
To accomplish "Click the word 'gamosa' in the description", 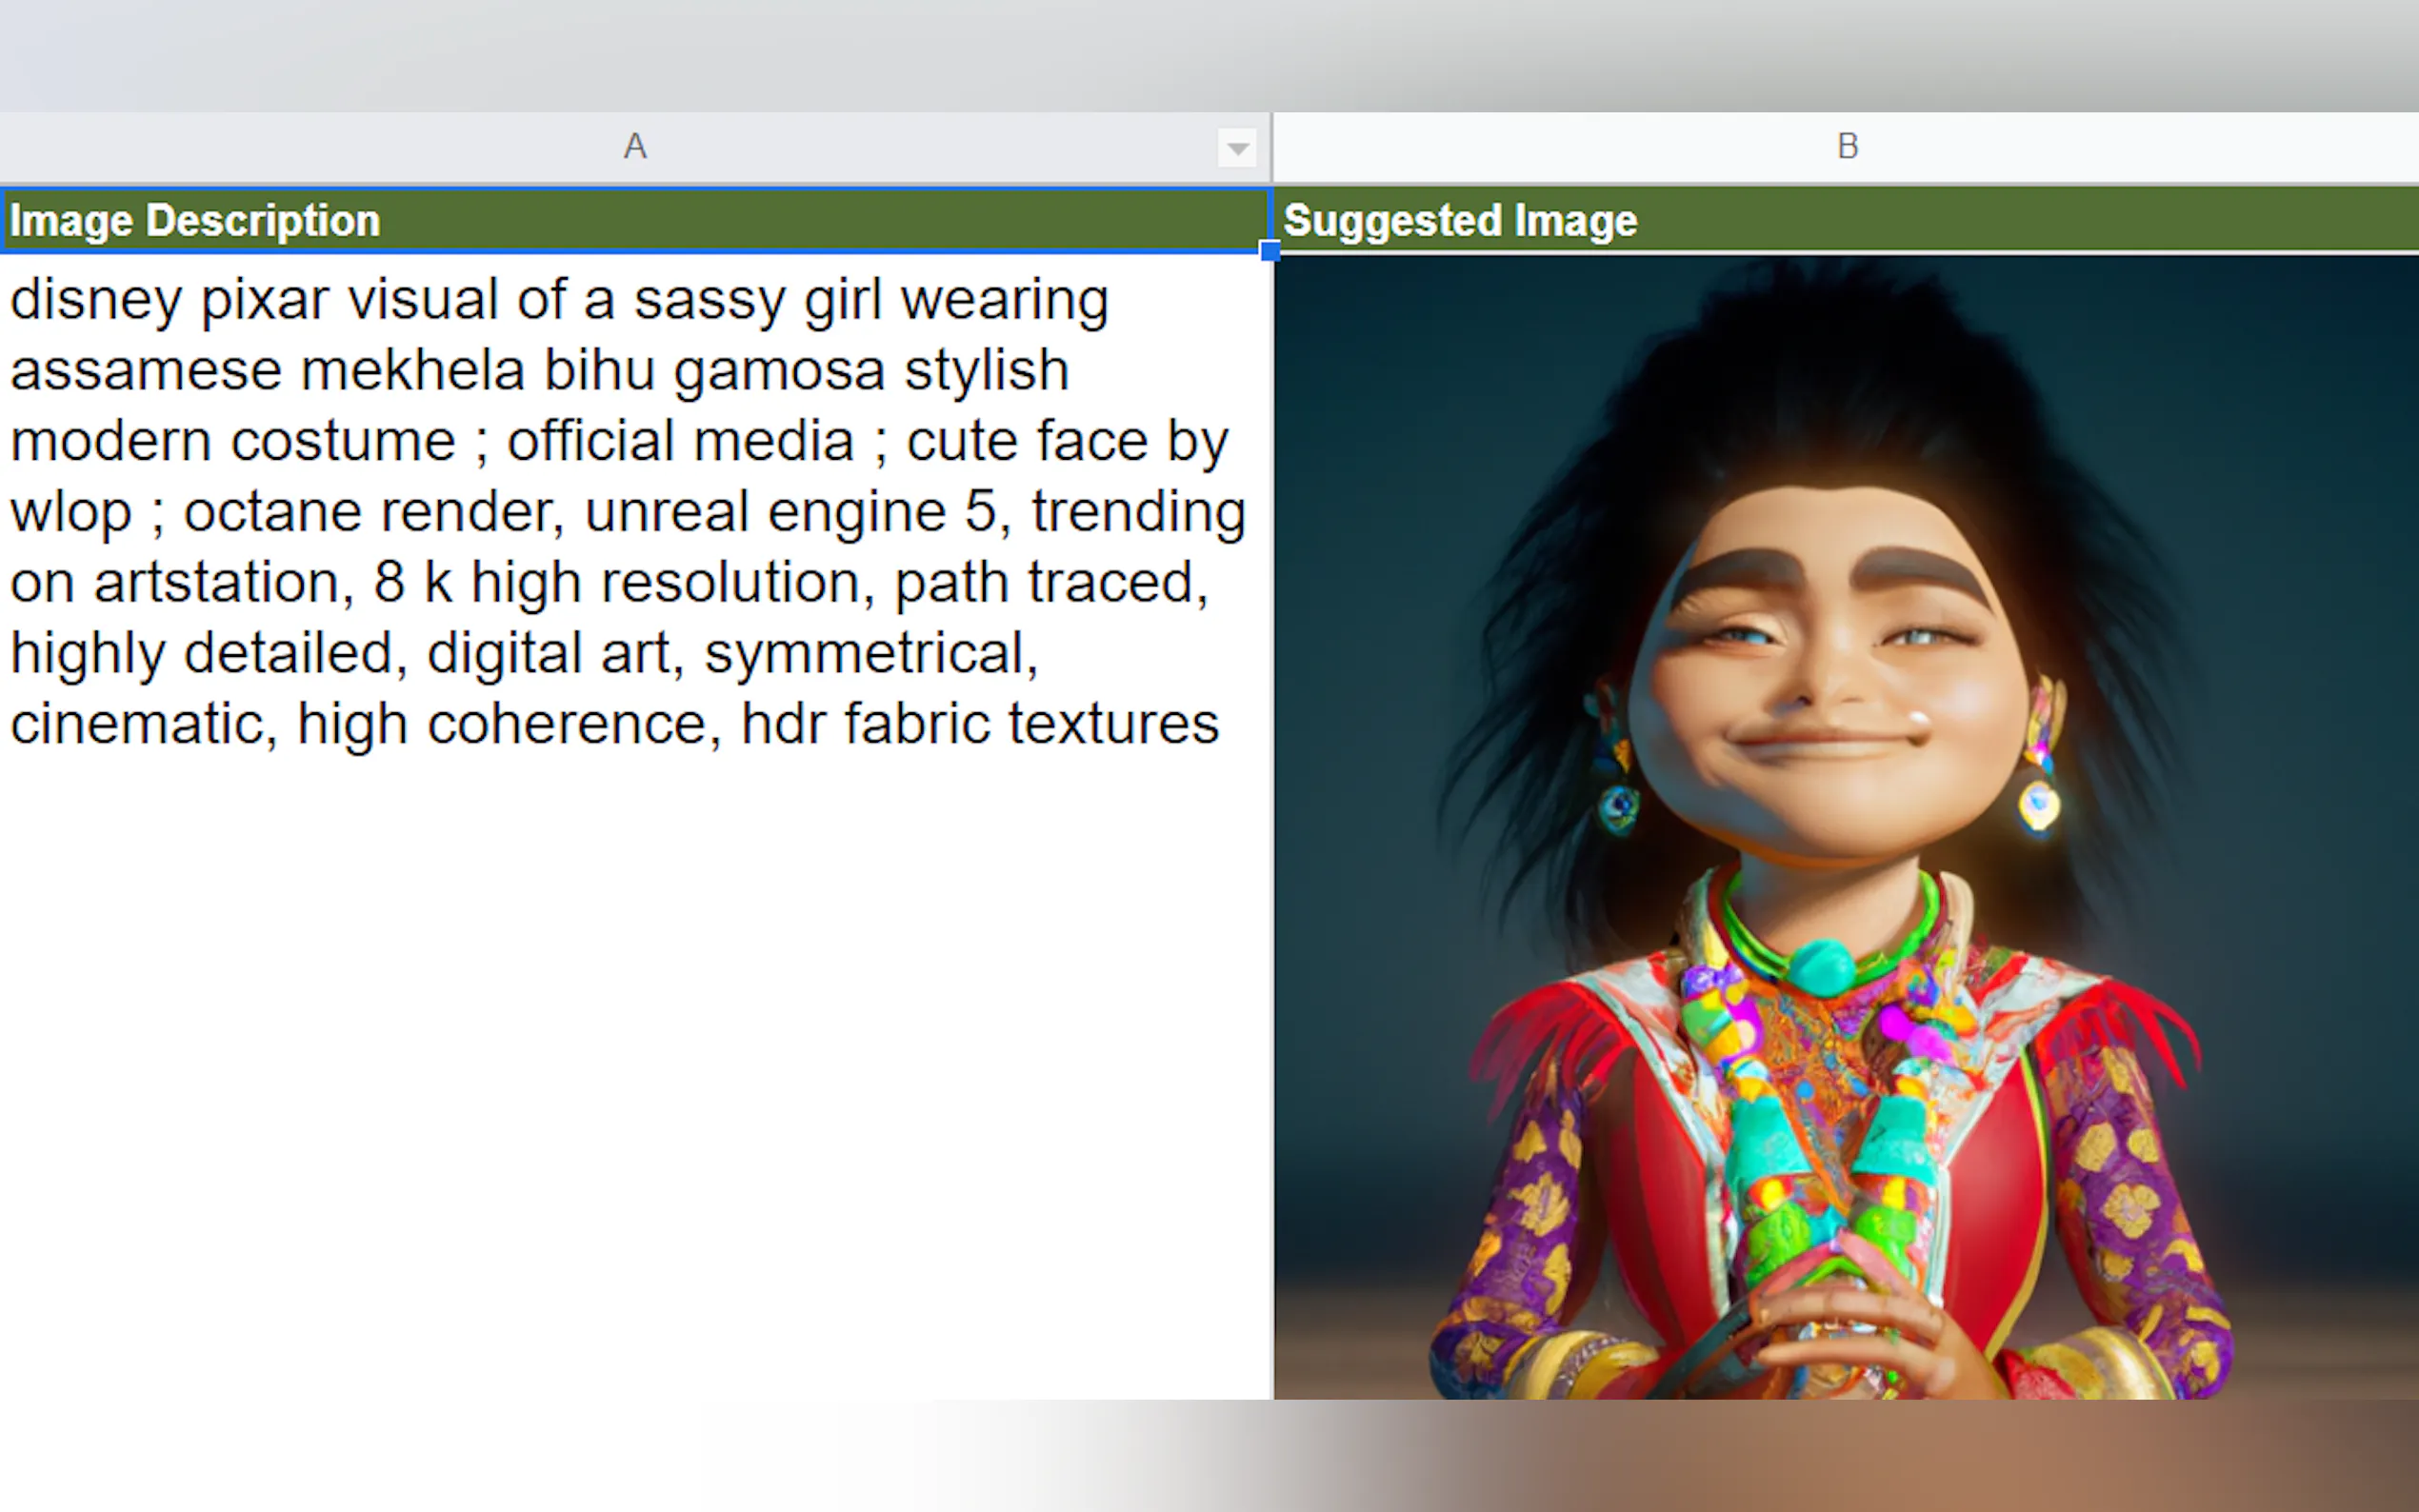I will point(779,371).
